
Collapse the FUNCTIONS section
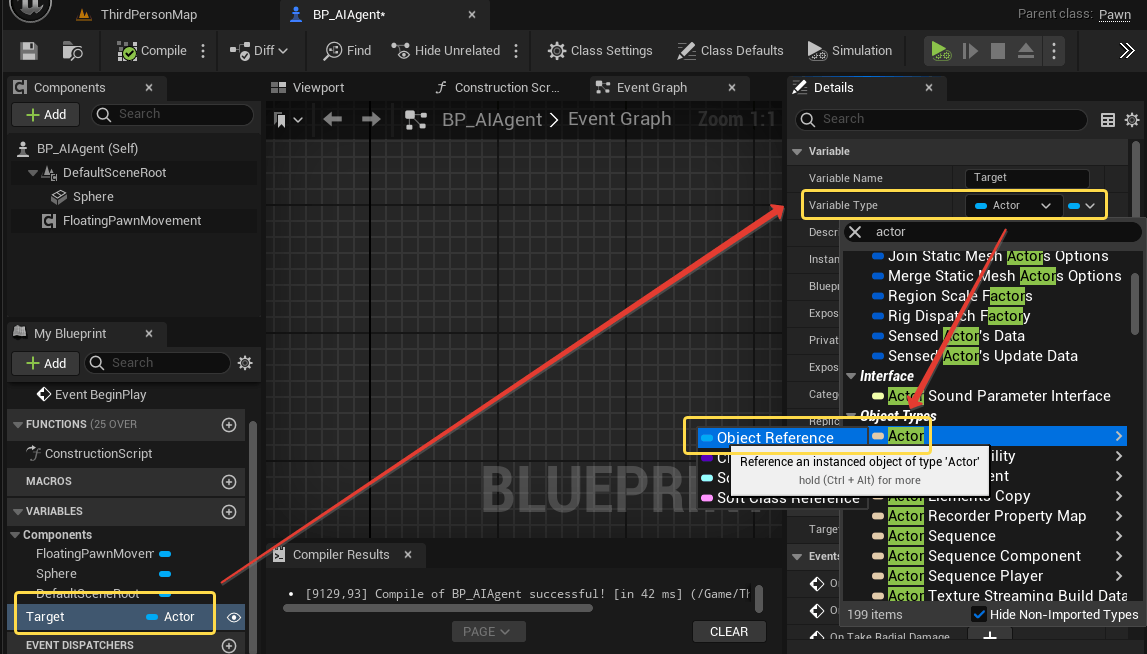pos(18,424)
